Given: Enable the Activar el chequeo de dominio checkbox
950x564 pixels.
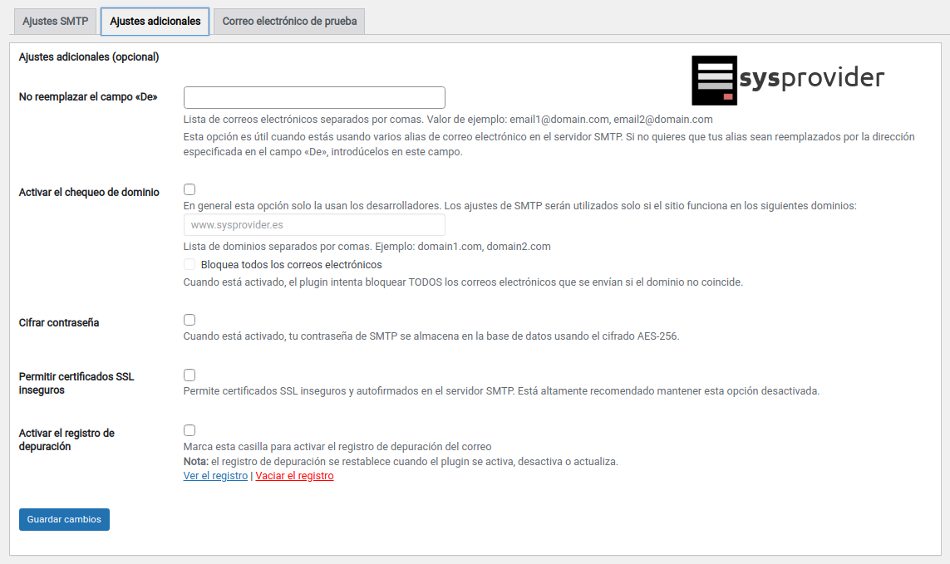Looking at the screenshot, I should 189,189.
